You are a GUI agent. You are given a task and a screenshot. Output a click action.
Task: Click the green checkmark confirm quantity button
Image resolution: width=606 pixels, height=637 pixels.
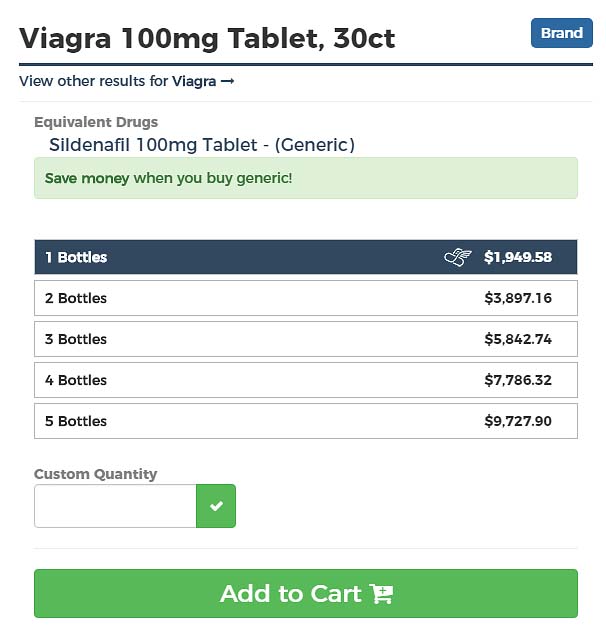tap(216, 506)
